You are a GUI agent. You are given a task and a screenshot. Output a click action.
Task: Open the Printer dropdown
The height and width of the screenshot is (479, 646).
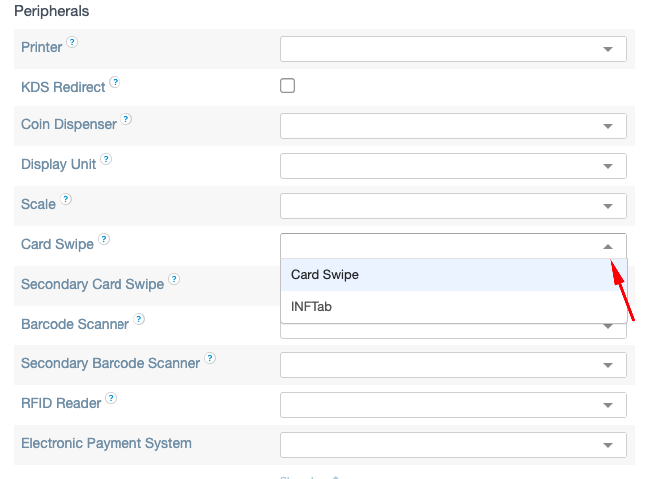tap(453, 48)
